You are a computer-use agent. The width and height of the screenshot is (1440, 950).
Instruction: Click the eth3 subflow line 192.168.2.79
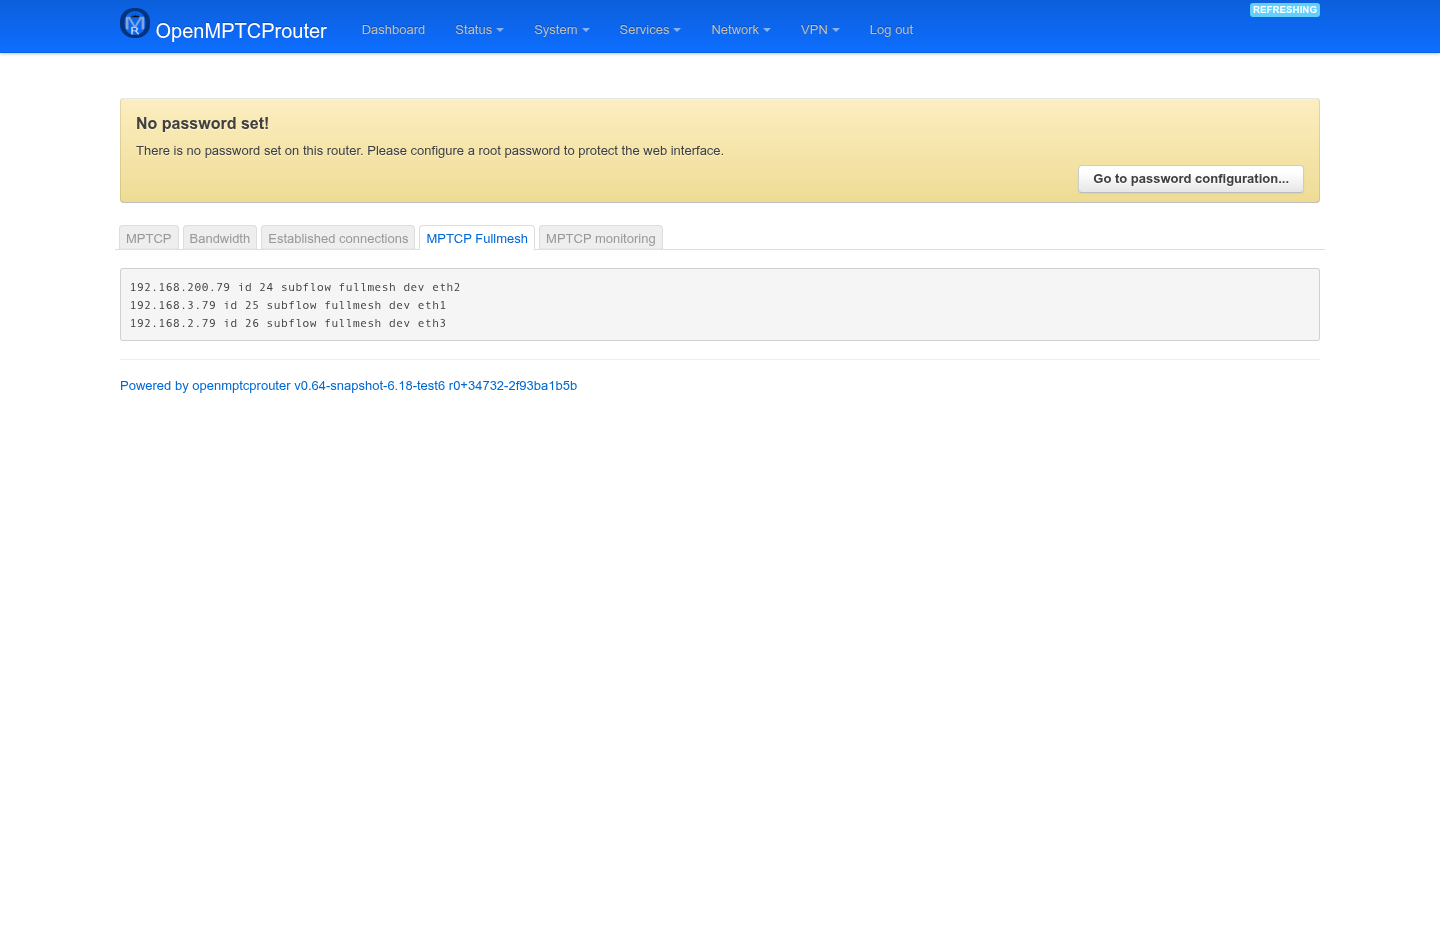tap(288, 324)
